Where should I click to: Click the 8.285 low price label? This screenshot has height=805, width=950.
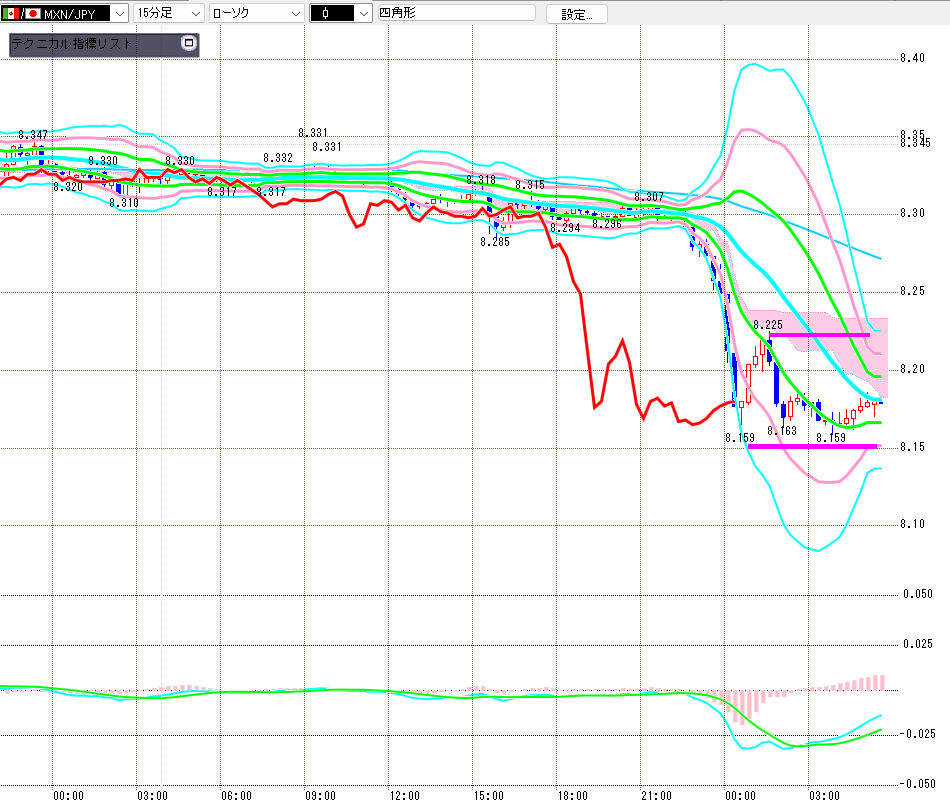494,241
